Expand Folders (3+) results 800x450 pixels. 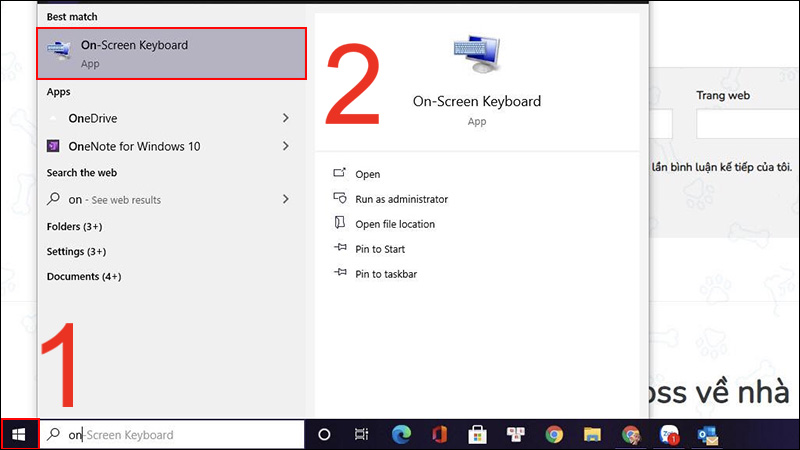point(74,227)
